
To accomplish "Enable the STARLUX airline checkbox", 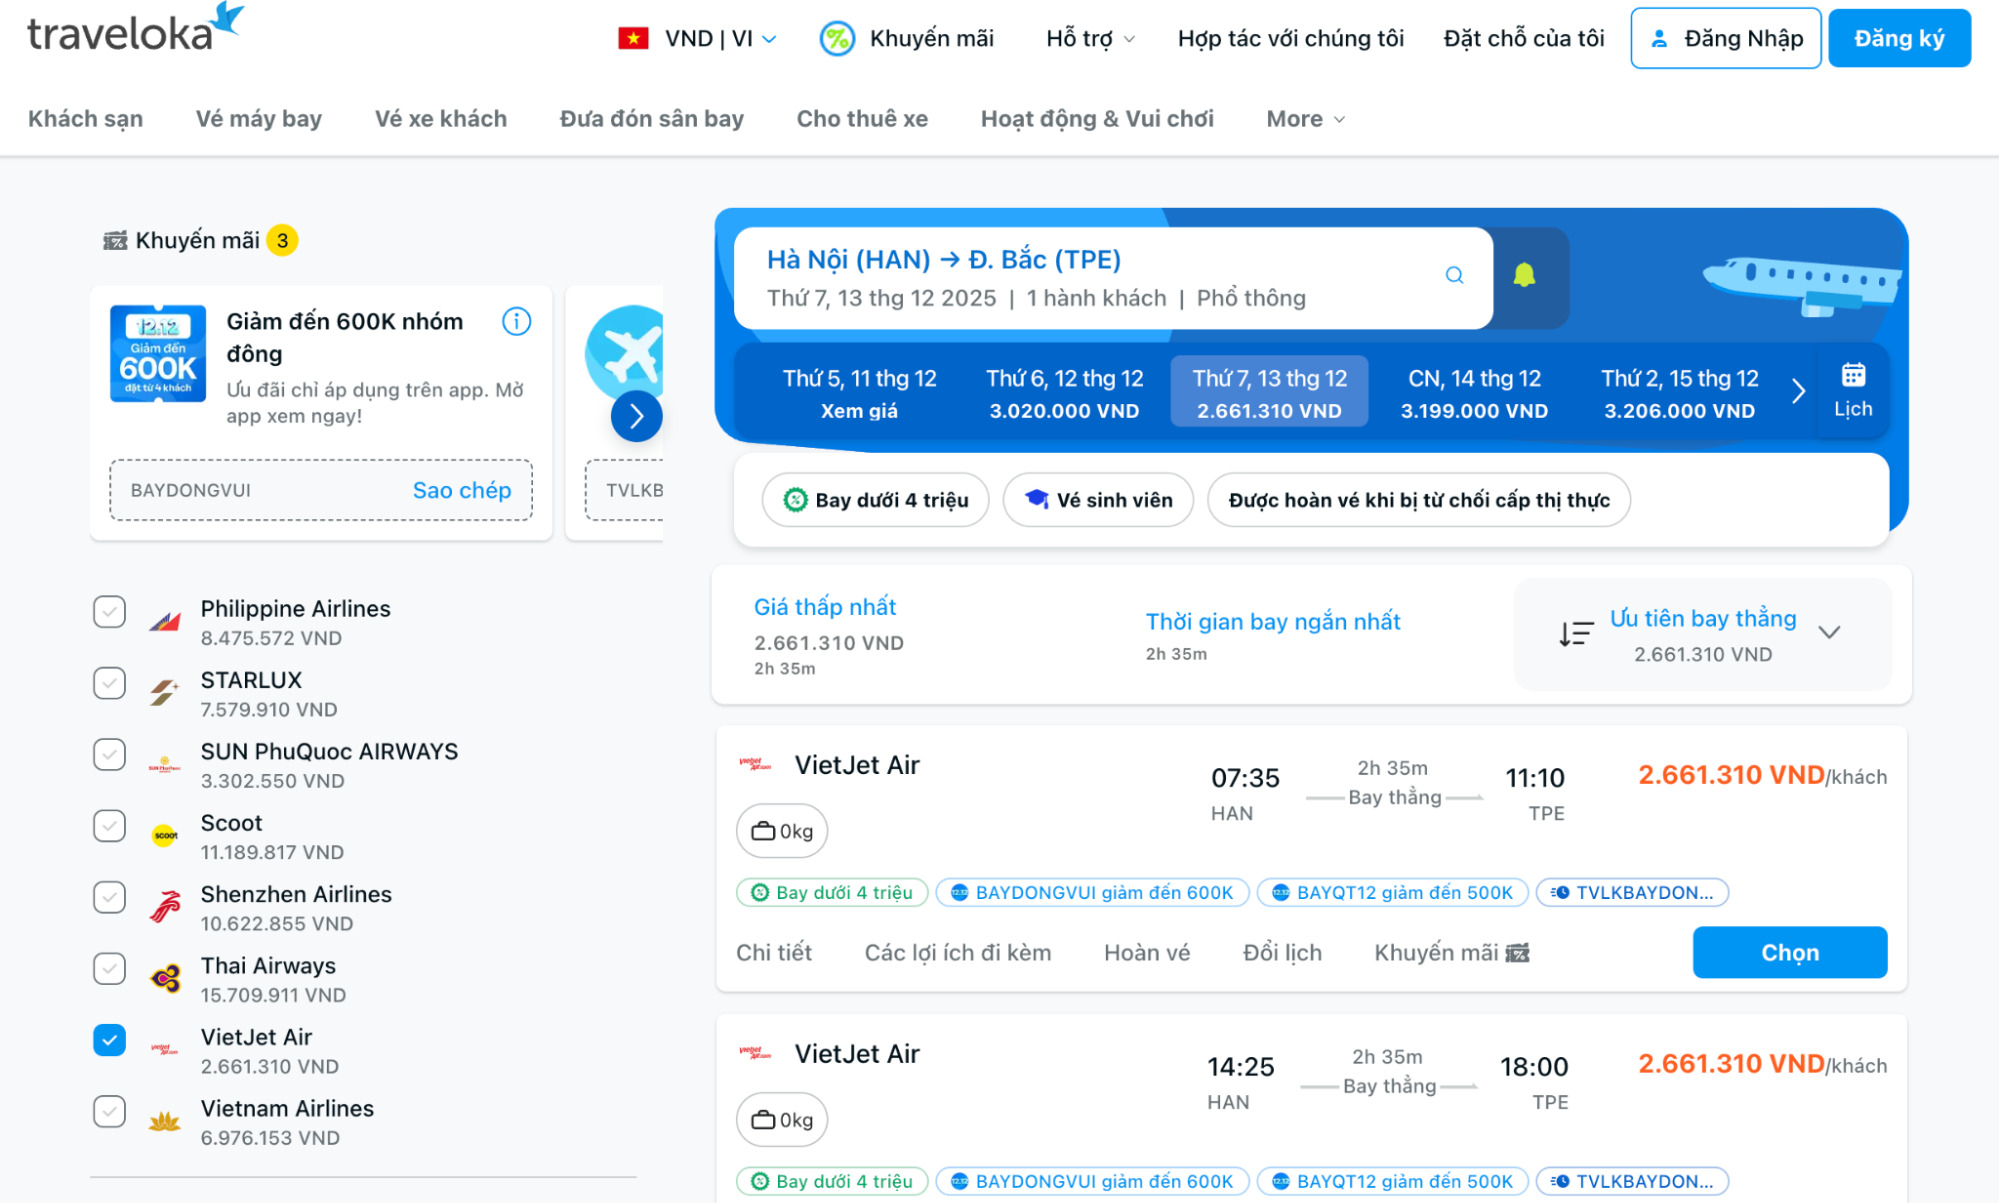I will click(110, 683).
